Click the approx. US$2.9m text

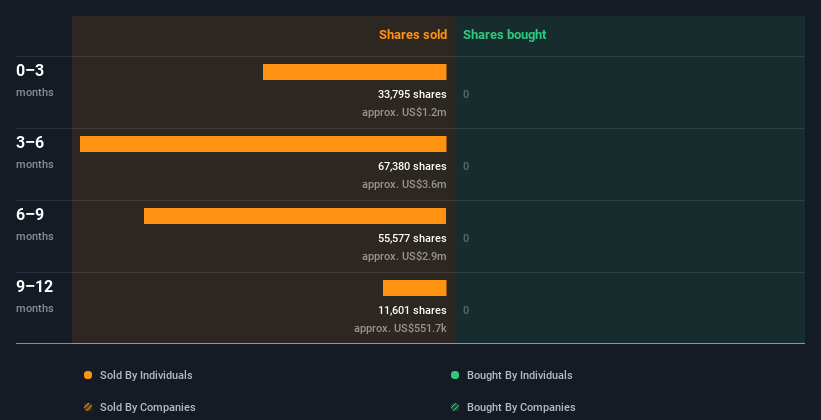(x=404, y=257)
